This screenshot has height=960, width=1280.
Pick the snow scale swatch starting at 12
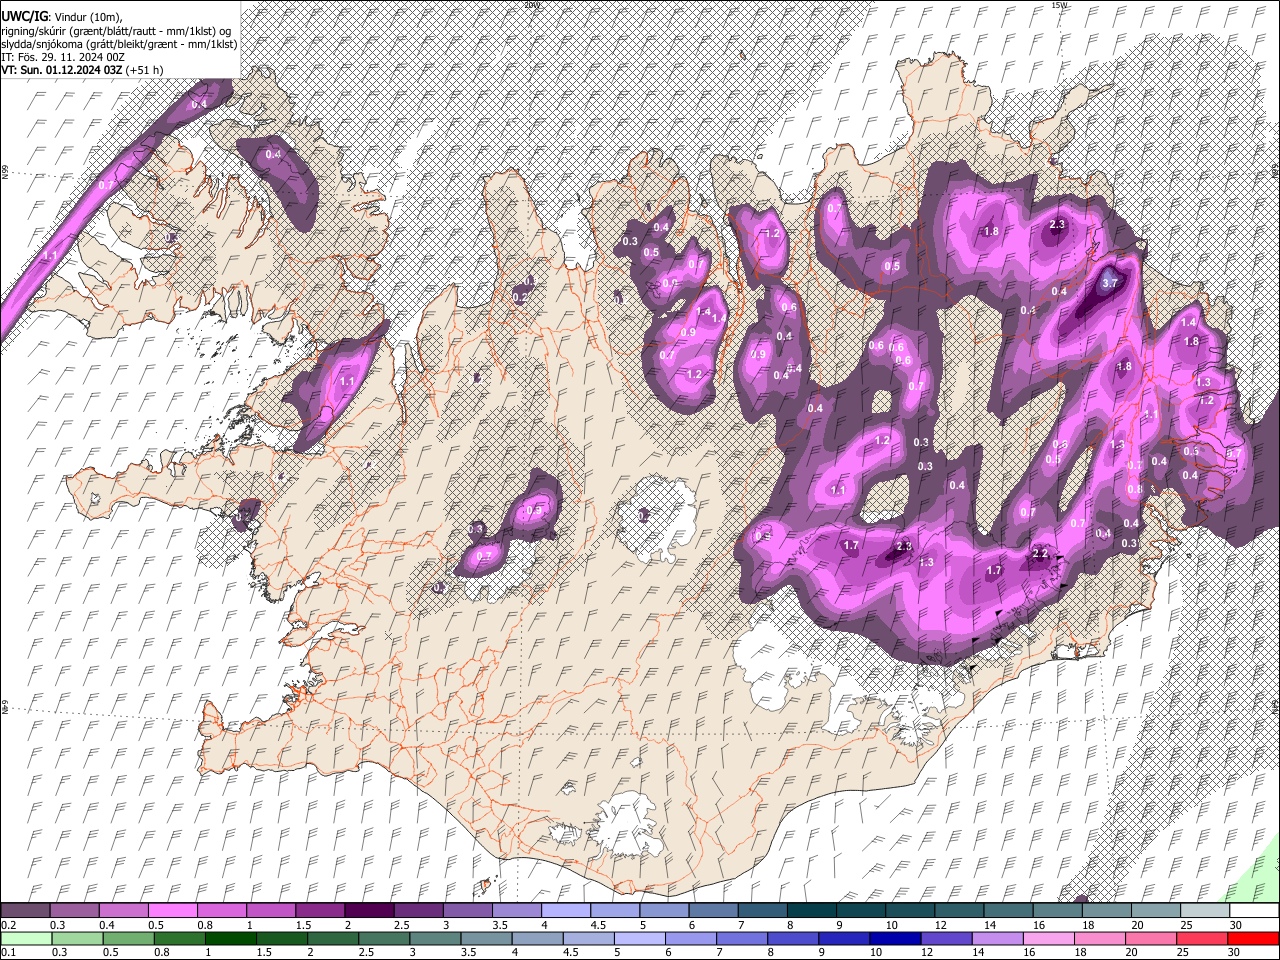pos(959,910)
